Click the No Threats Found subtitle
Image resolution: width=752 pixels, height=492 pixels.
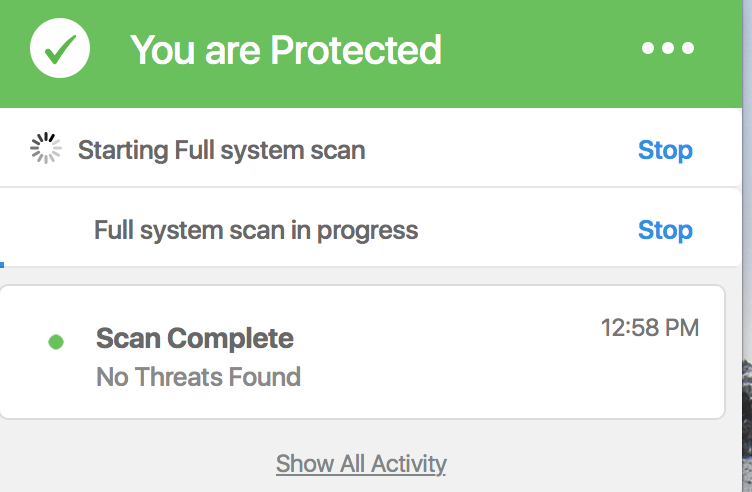(x=199, y=377)
